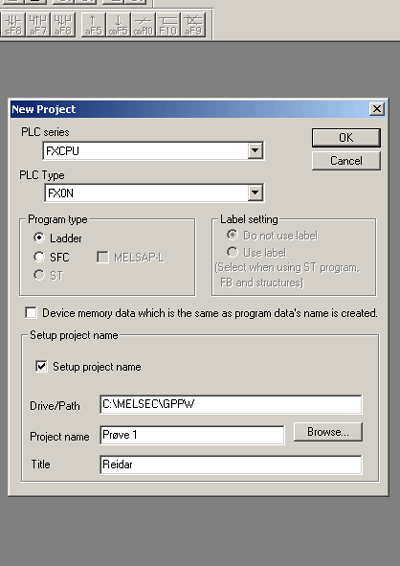Click the Cancel button
This screenshot has width=400, height=566.
(x=346, y=161)
